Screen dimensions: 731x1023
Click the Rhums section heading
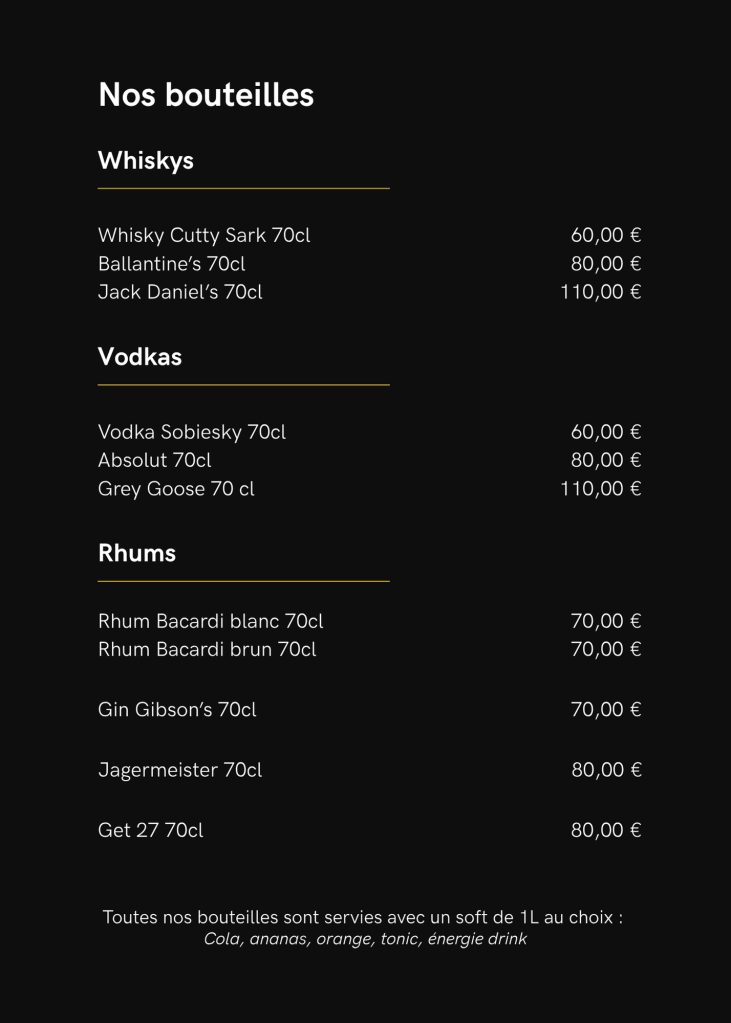coord(137,553)
